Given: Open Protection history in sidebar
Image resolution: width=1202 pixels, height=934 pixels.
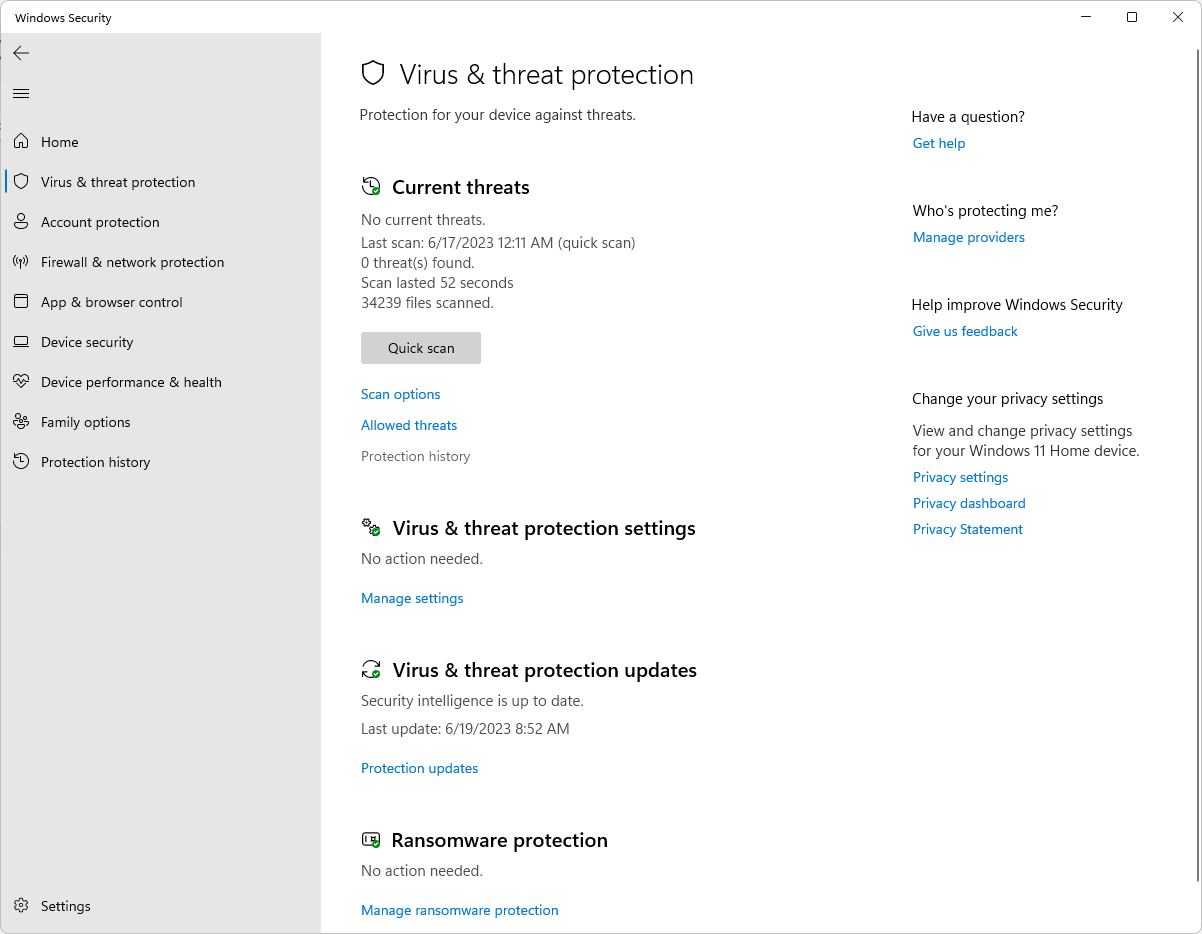Looking at the screenshot, I should coord(95,462).
